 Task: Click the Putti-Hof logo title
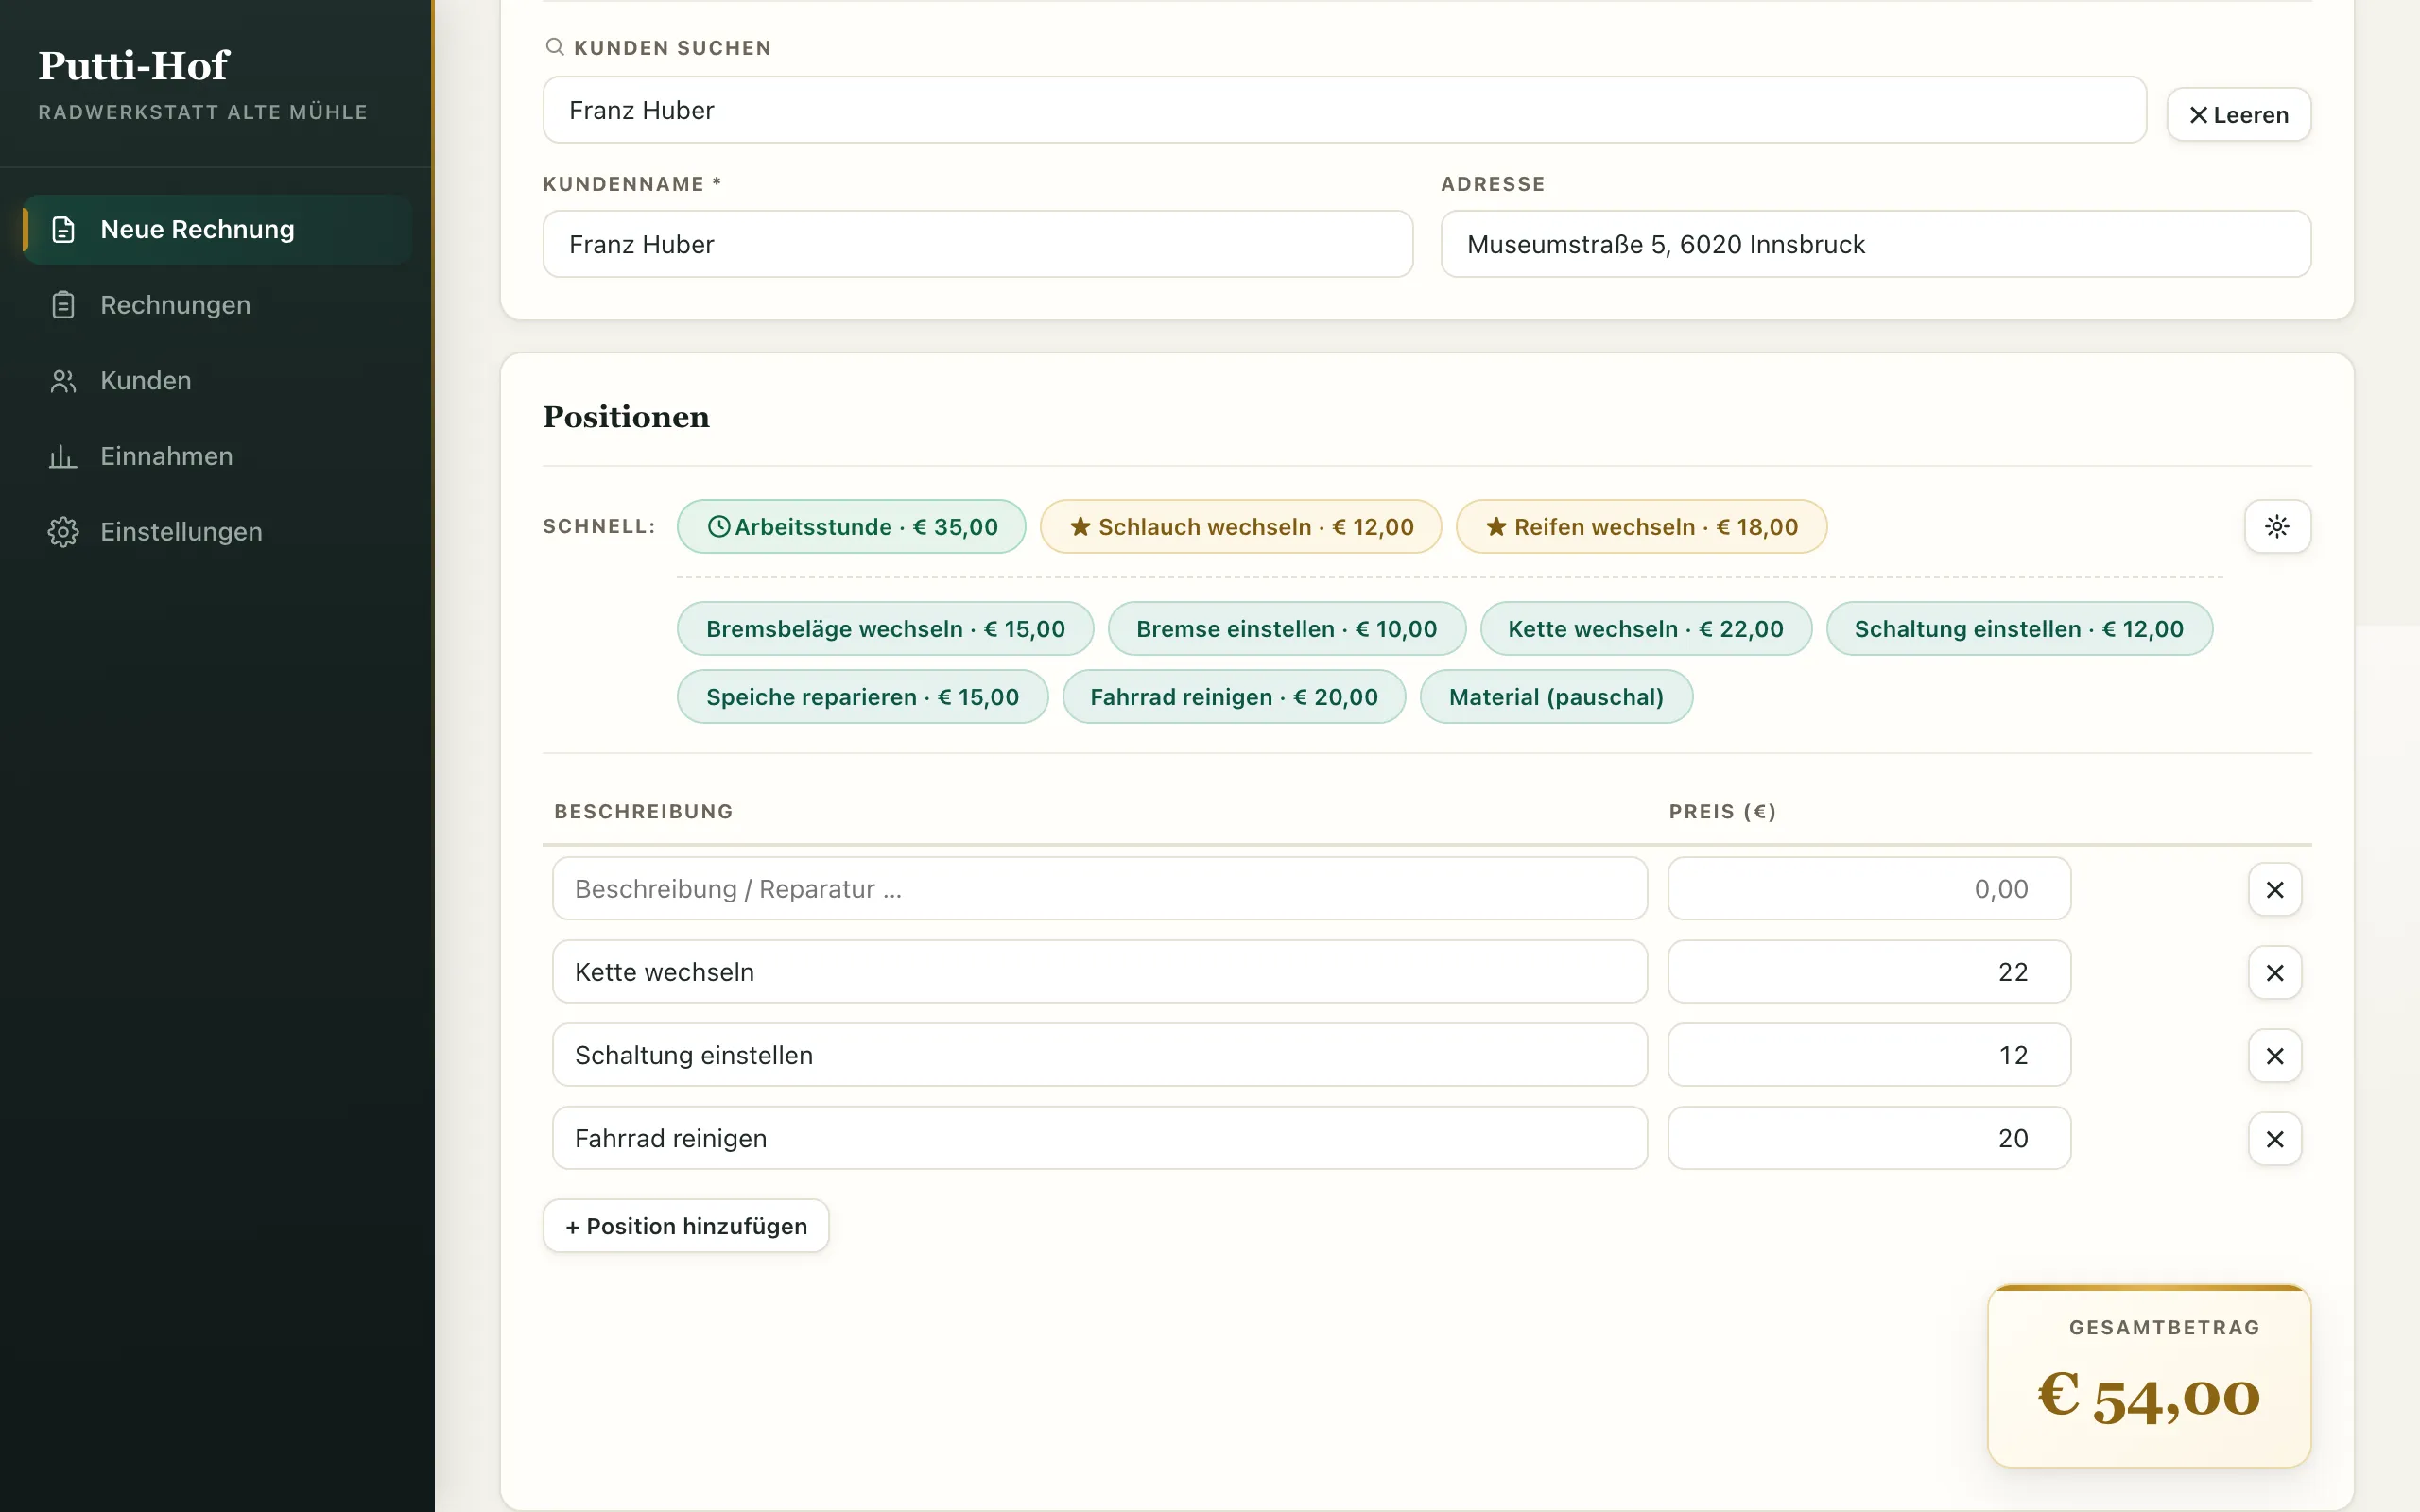pyautogui.click(x=134, y=65)
